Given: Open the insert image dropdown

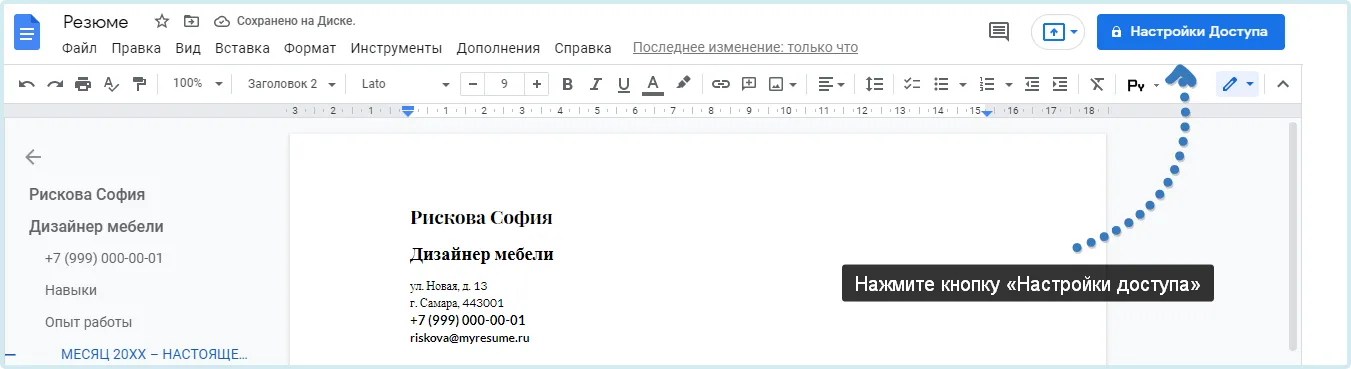Looking at the screenshot, I should (x=782, y=84).
